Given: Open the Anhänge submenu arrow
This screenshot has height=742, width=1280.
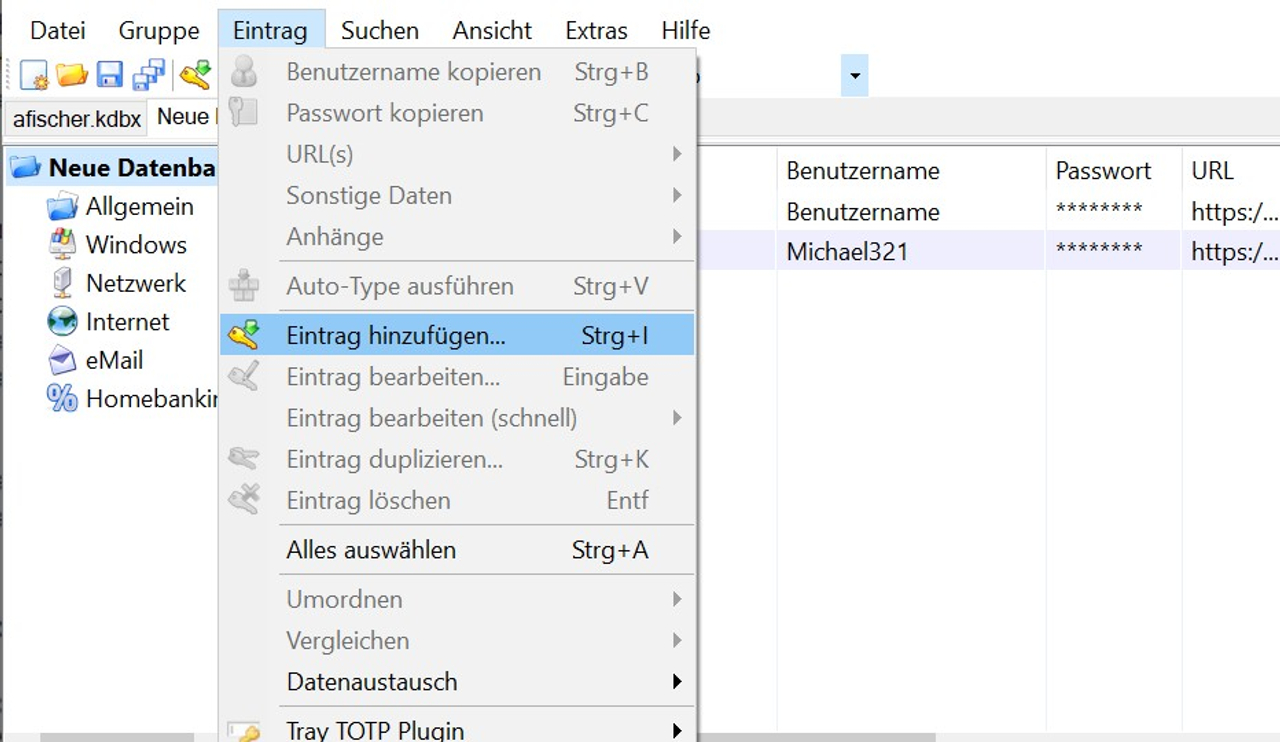Looking at the screenshot, I should pos(677,236).
